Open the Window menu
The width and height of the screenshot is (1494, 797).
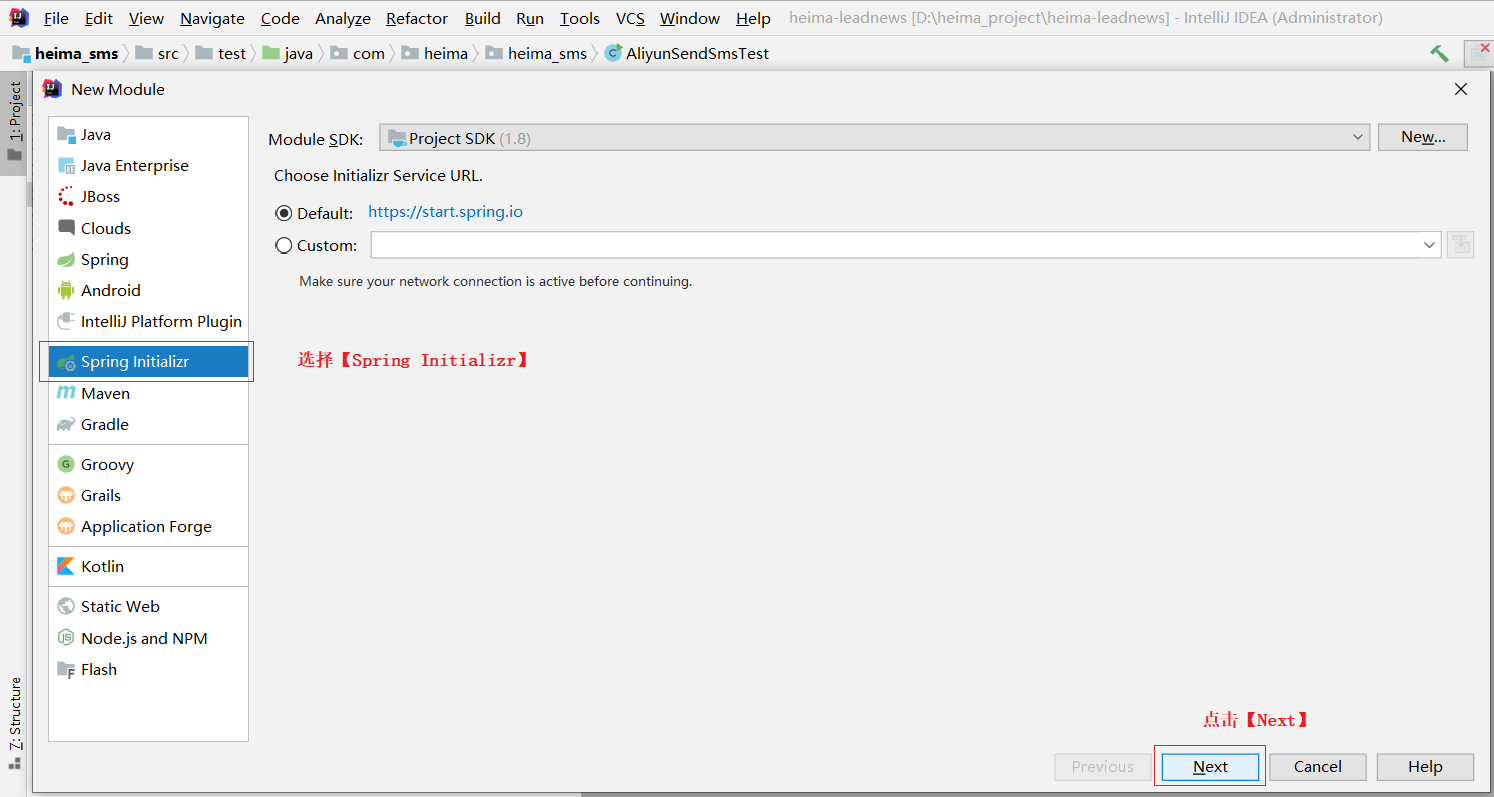(690, 18)
